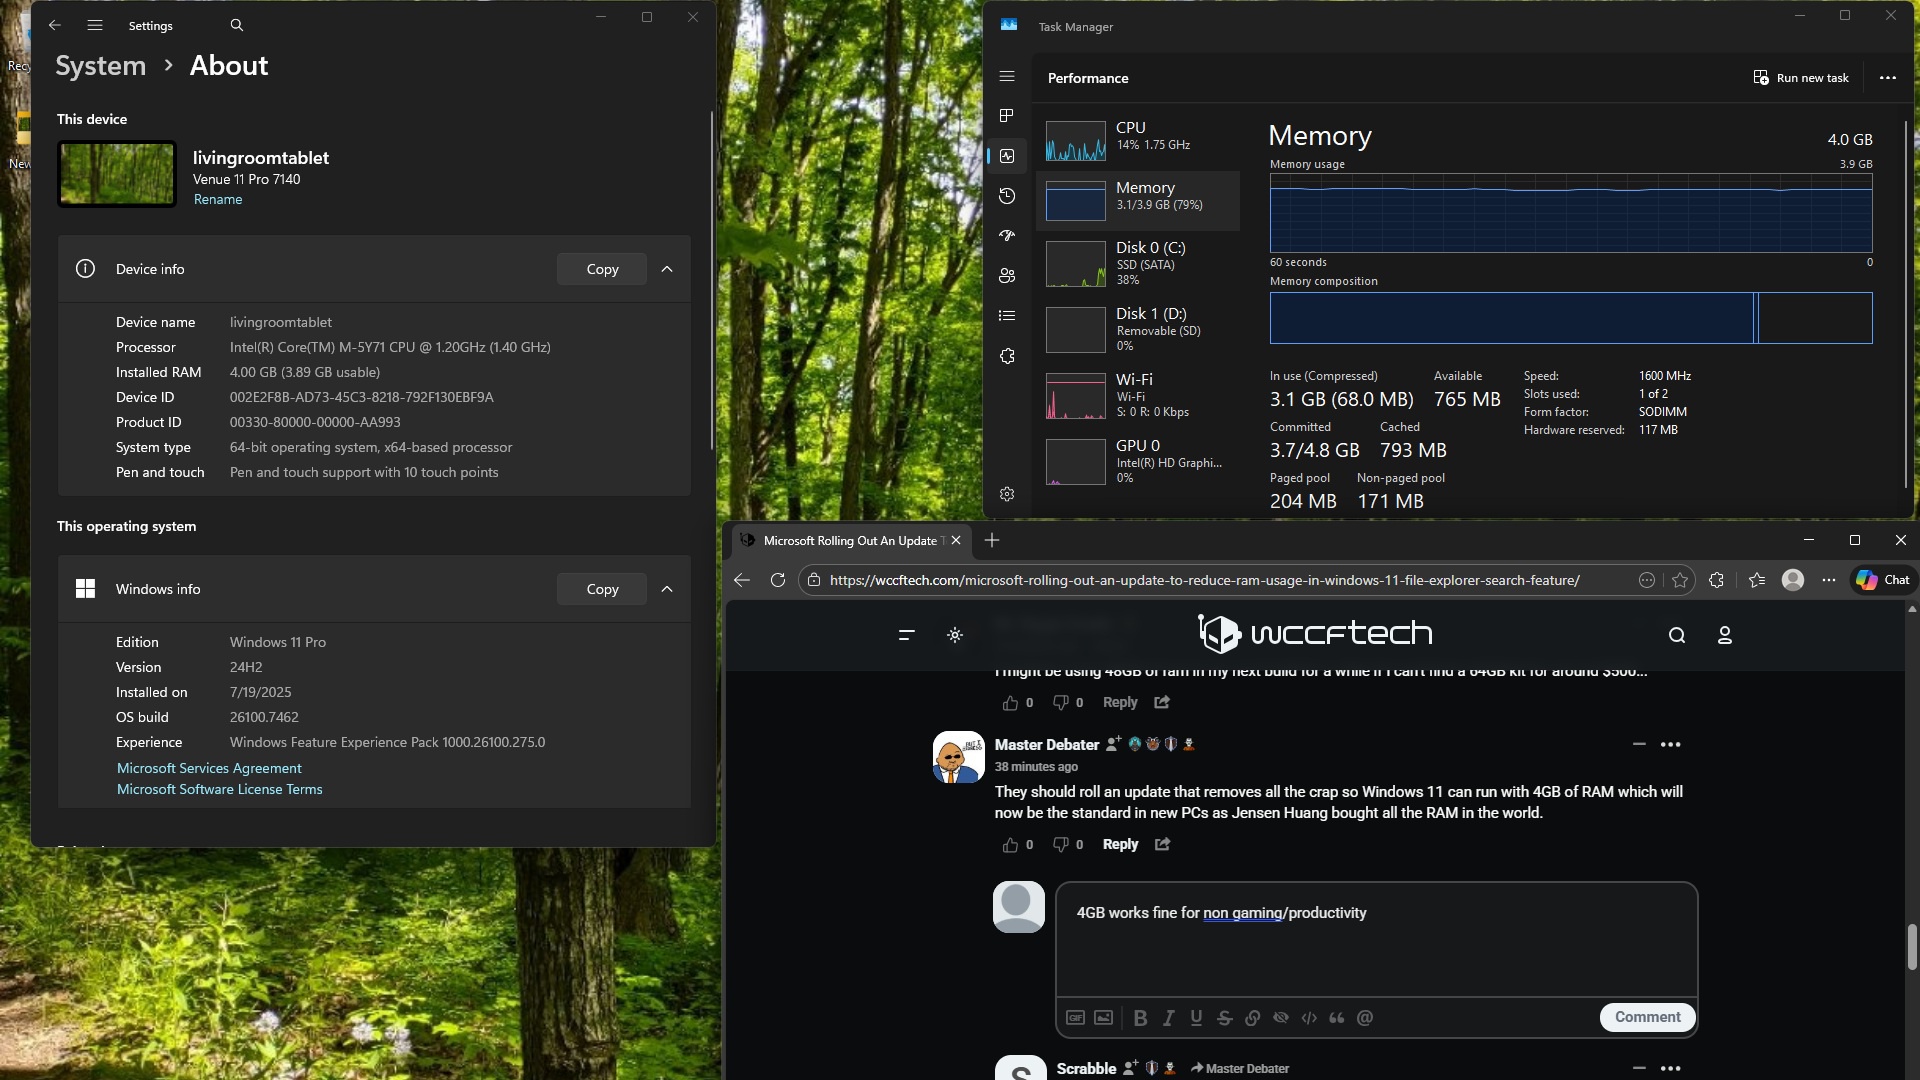
Task: Select GPU 0 performance entry
Action: point(1139,462)
